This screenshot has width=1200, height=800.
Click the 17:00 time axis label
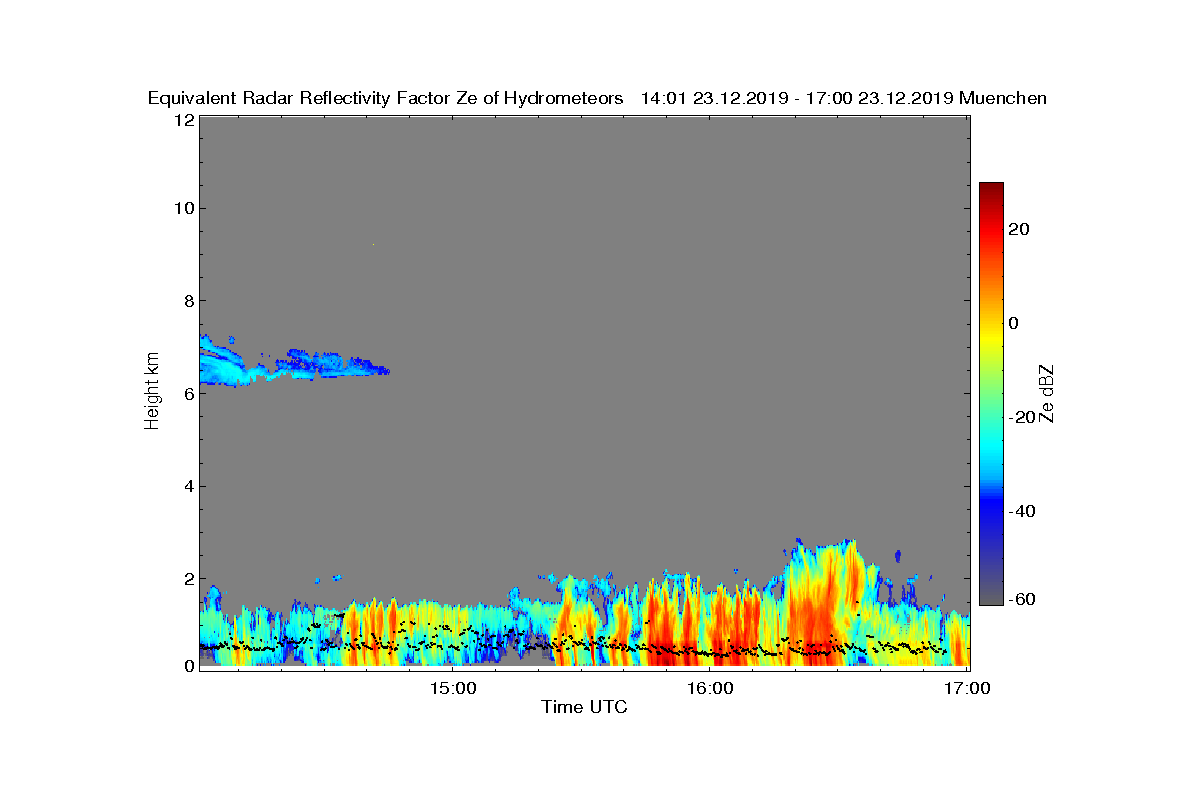click(968, 689)
